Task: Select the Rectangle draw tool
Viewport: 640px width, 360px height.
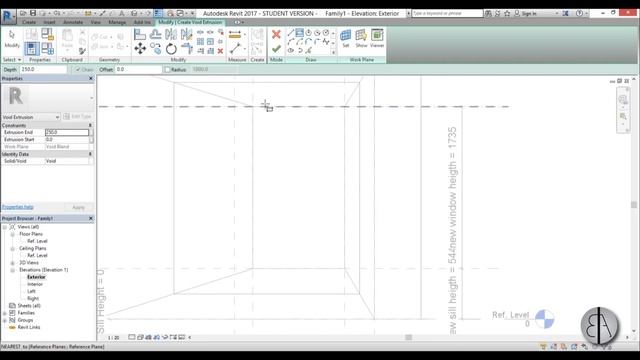Action: coord(300,33)
